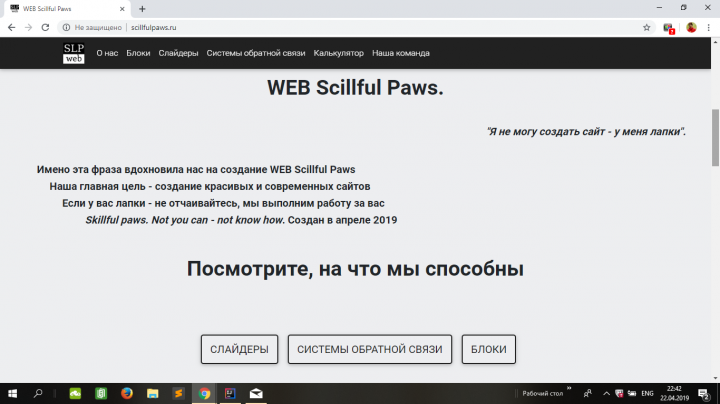720x404 pixels.
Task: Close the WEB Scillful Paws tab
Action: point(122,9)
